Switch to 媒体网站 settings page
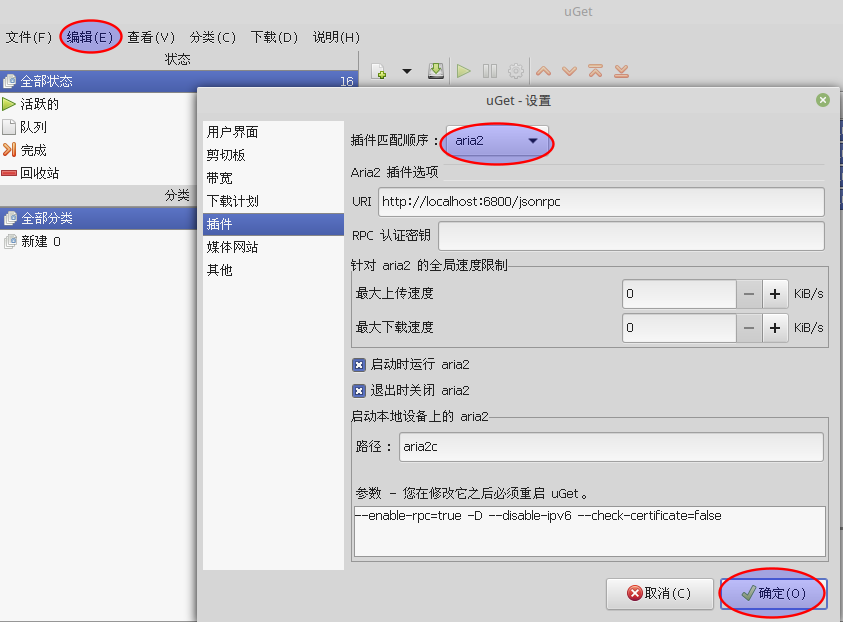Screen dimensions: 843x622 click(x=273, y=247)
